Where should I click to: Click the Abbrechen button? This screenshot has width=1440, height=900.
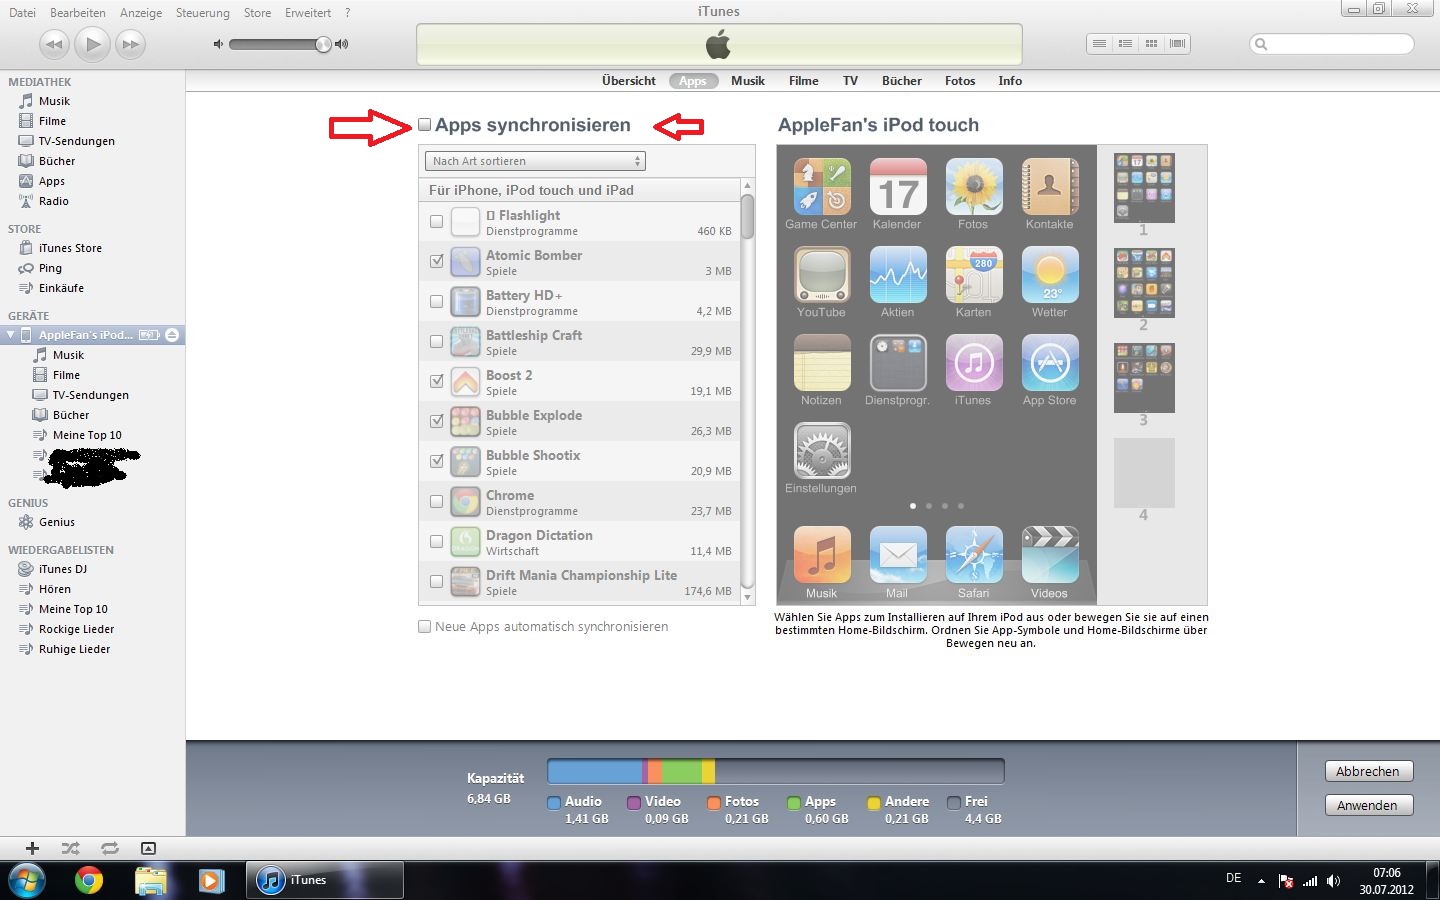click(1367, 771)
